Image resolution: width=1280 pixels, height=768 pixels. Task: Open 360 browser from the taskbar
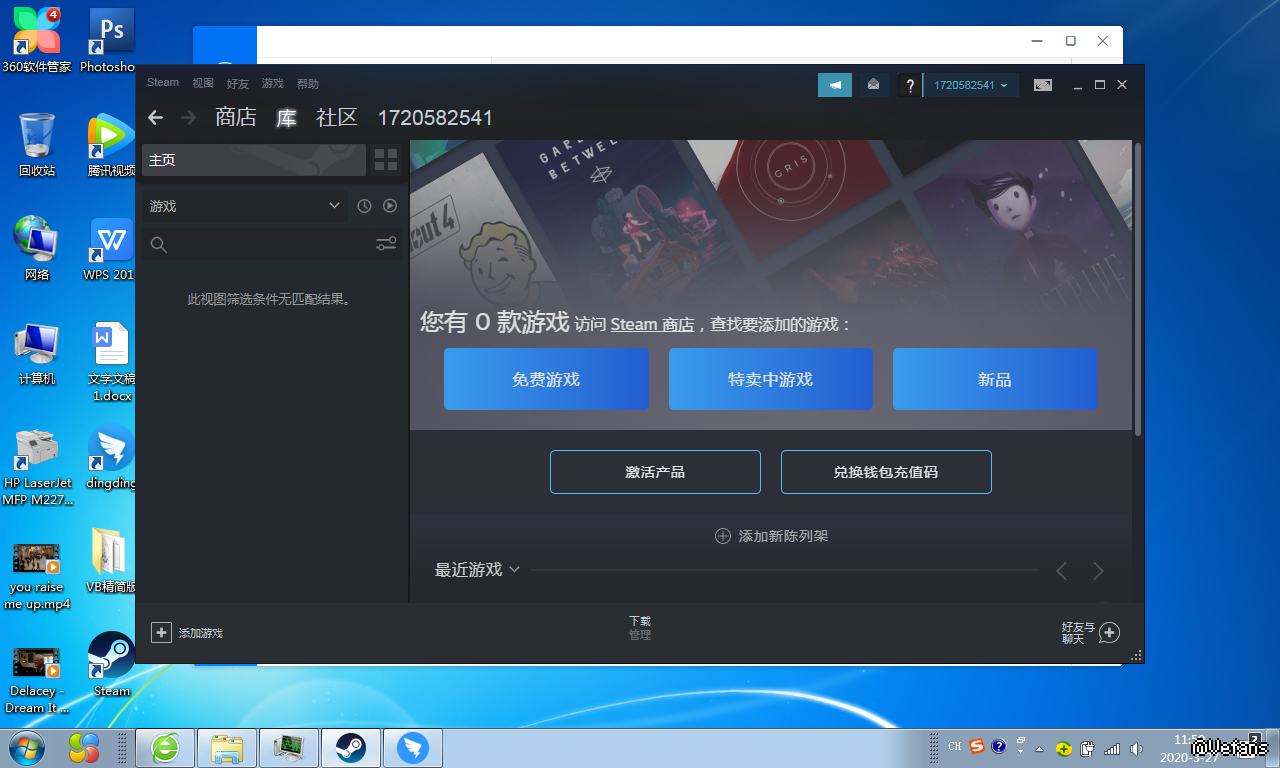[x=165, y=747]
